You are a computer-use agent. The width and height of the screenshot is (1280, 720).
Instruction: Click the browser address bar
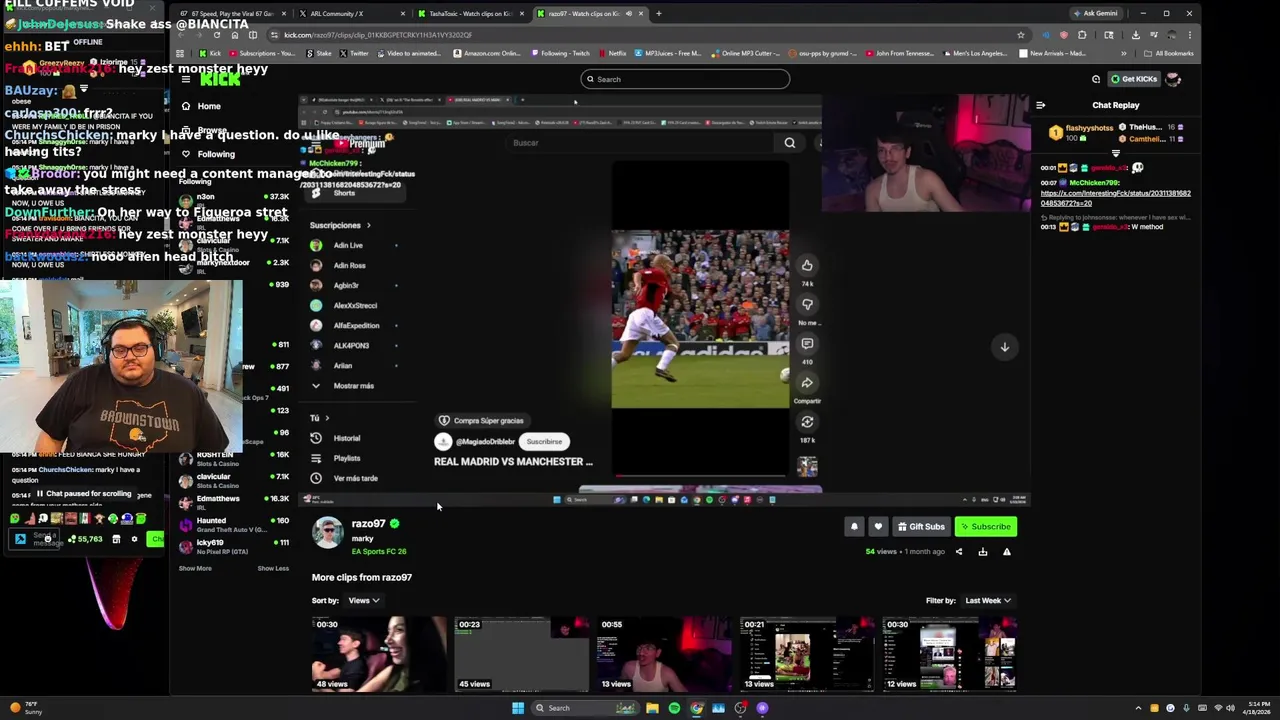pos(640,35)
